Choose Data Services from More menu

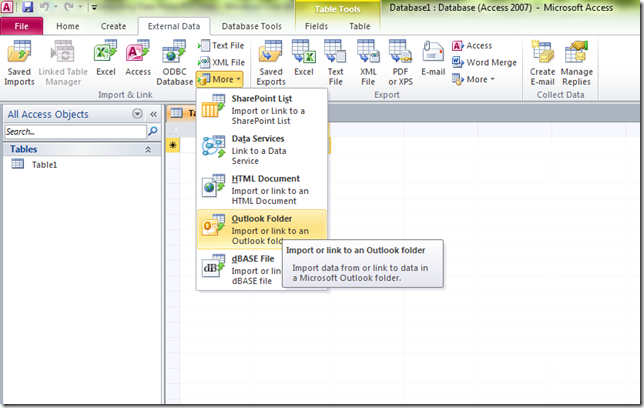[262, 150]
